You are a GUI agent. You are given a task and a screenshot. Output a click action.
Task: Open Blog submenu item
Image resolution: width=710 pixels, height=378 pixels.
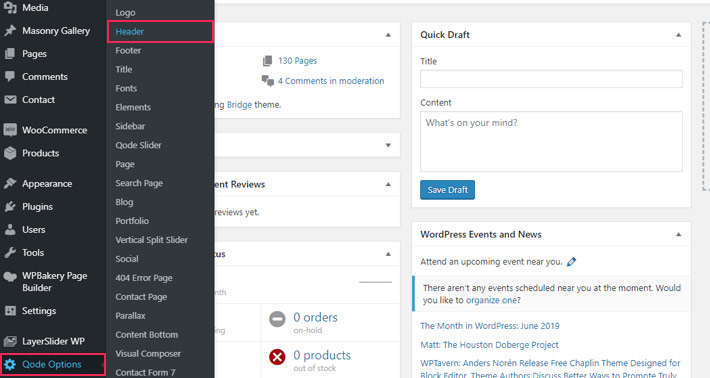coord(124,202)
